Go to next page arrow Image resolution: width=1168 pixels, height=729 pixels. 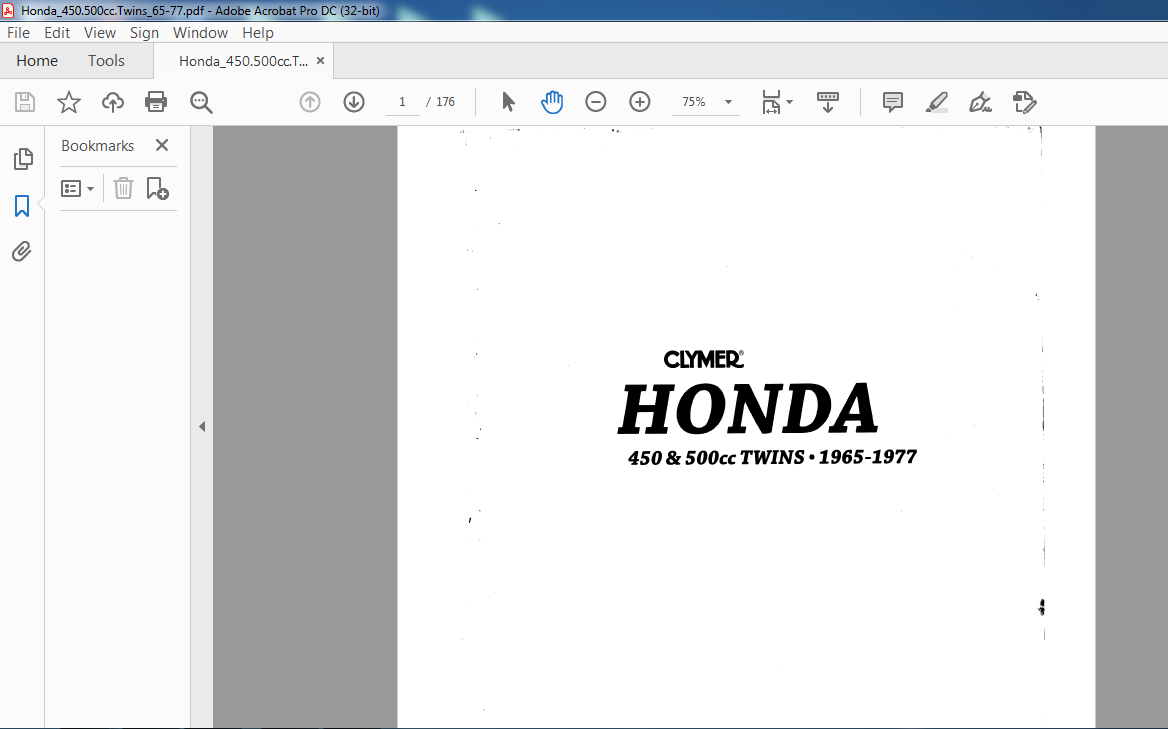pos(354,102)
